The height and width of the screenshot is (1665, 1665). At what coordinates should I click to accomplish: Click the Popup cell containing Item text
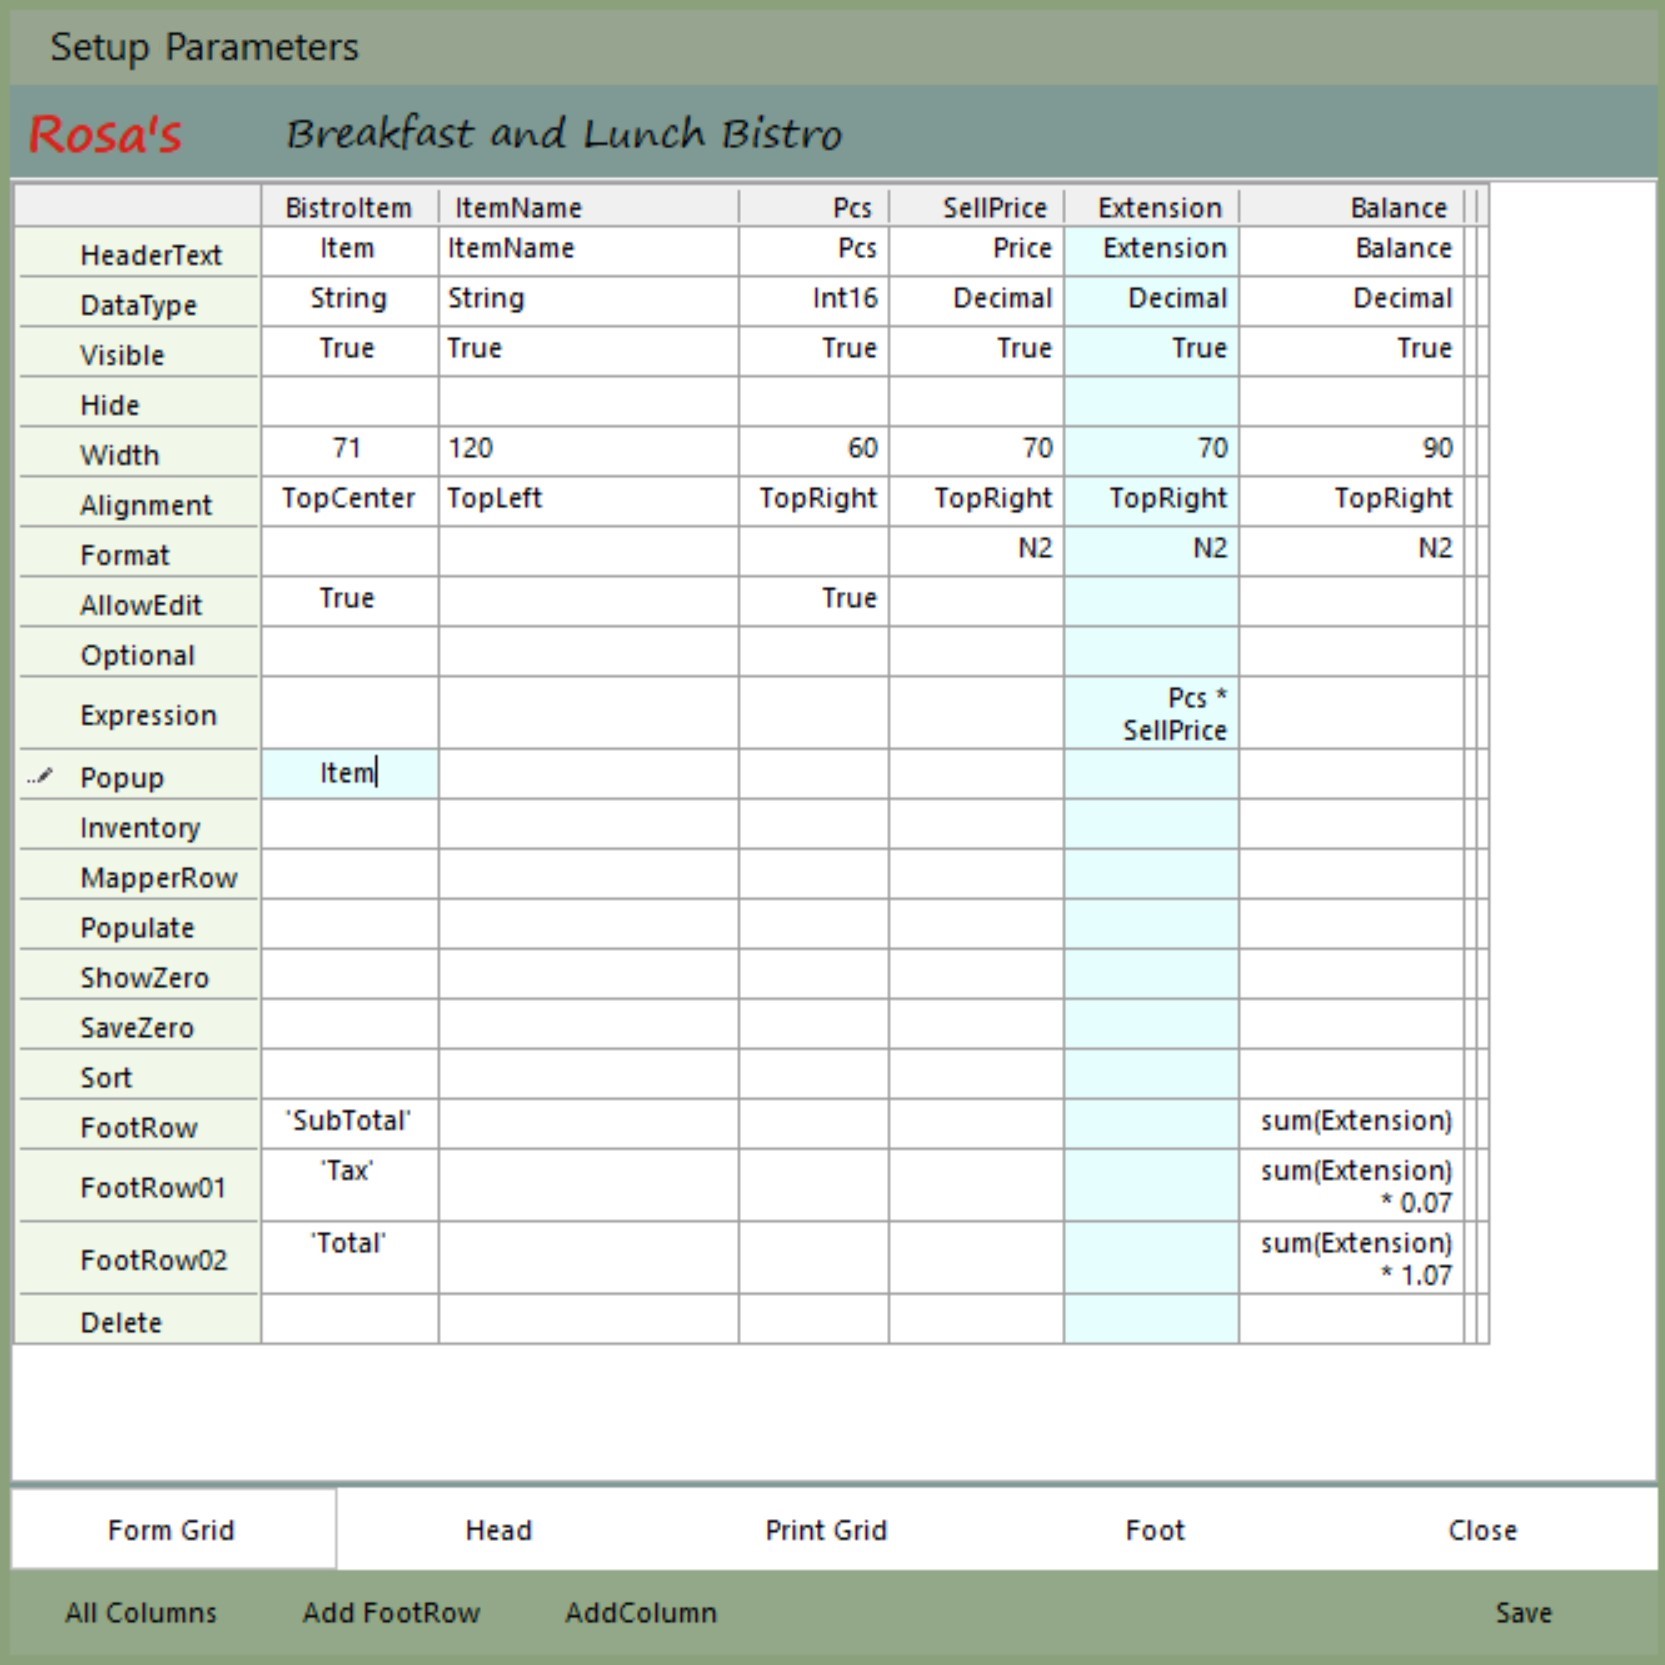[x=349, y=774]
